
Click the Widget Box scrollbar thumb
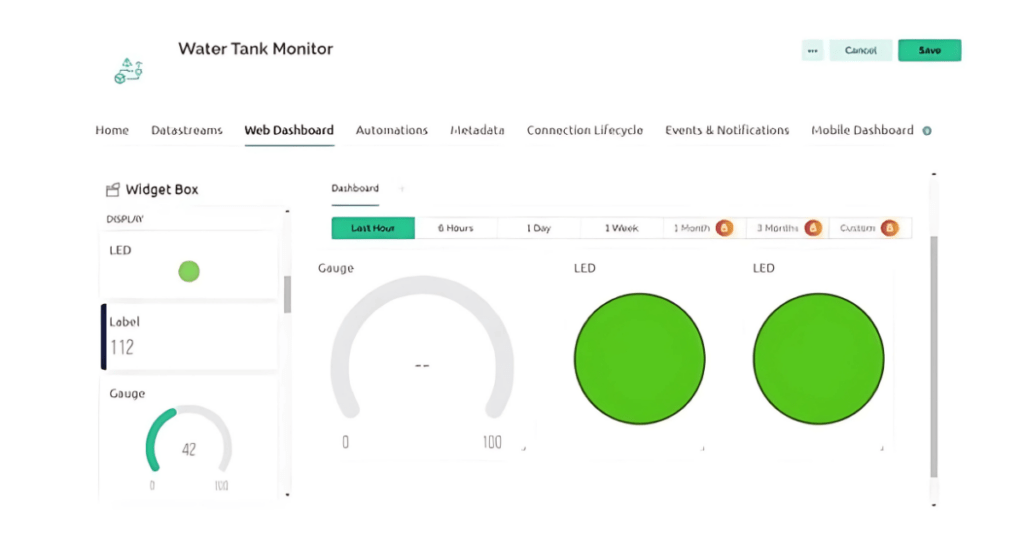click(288, 294)
